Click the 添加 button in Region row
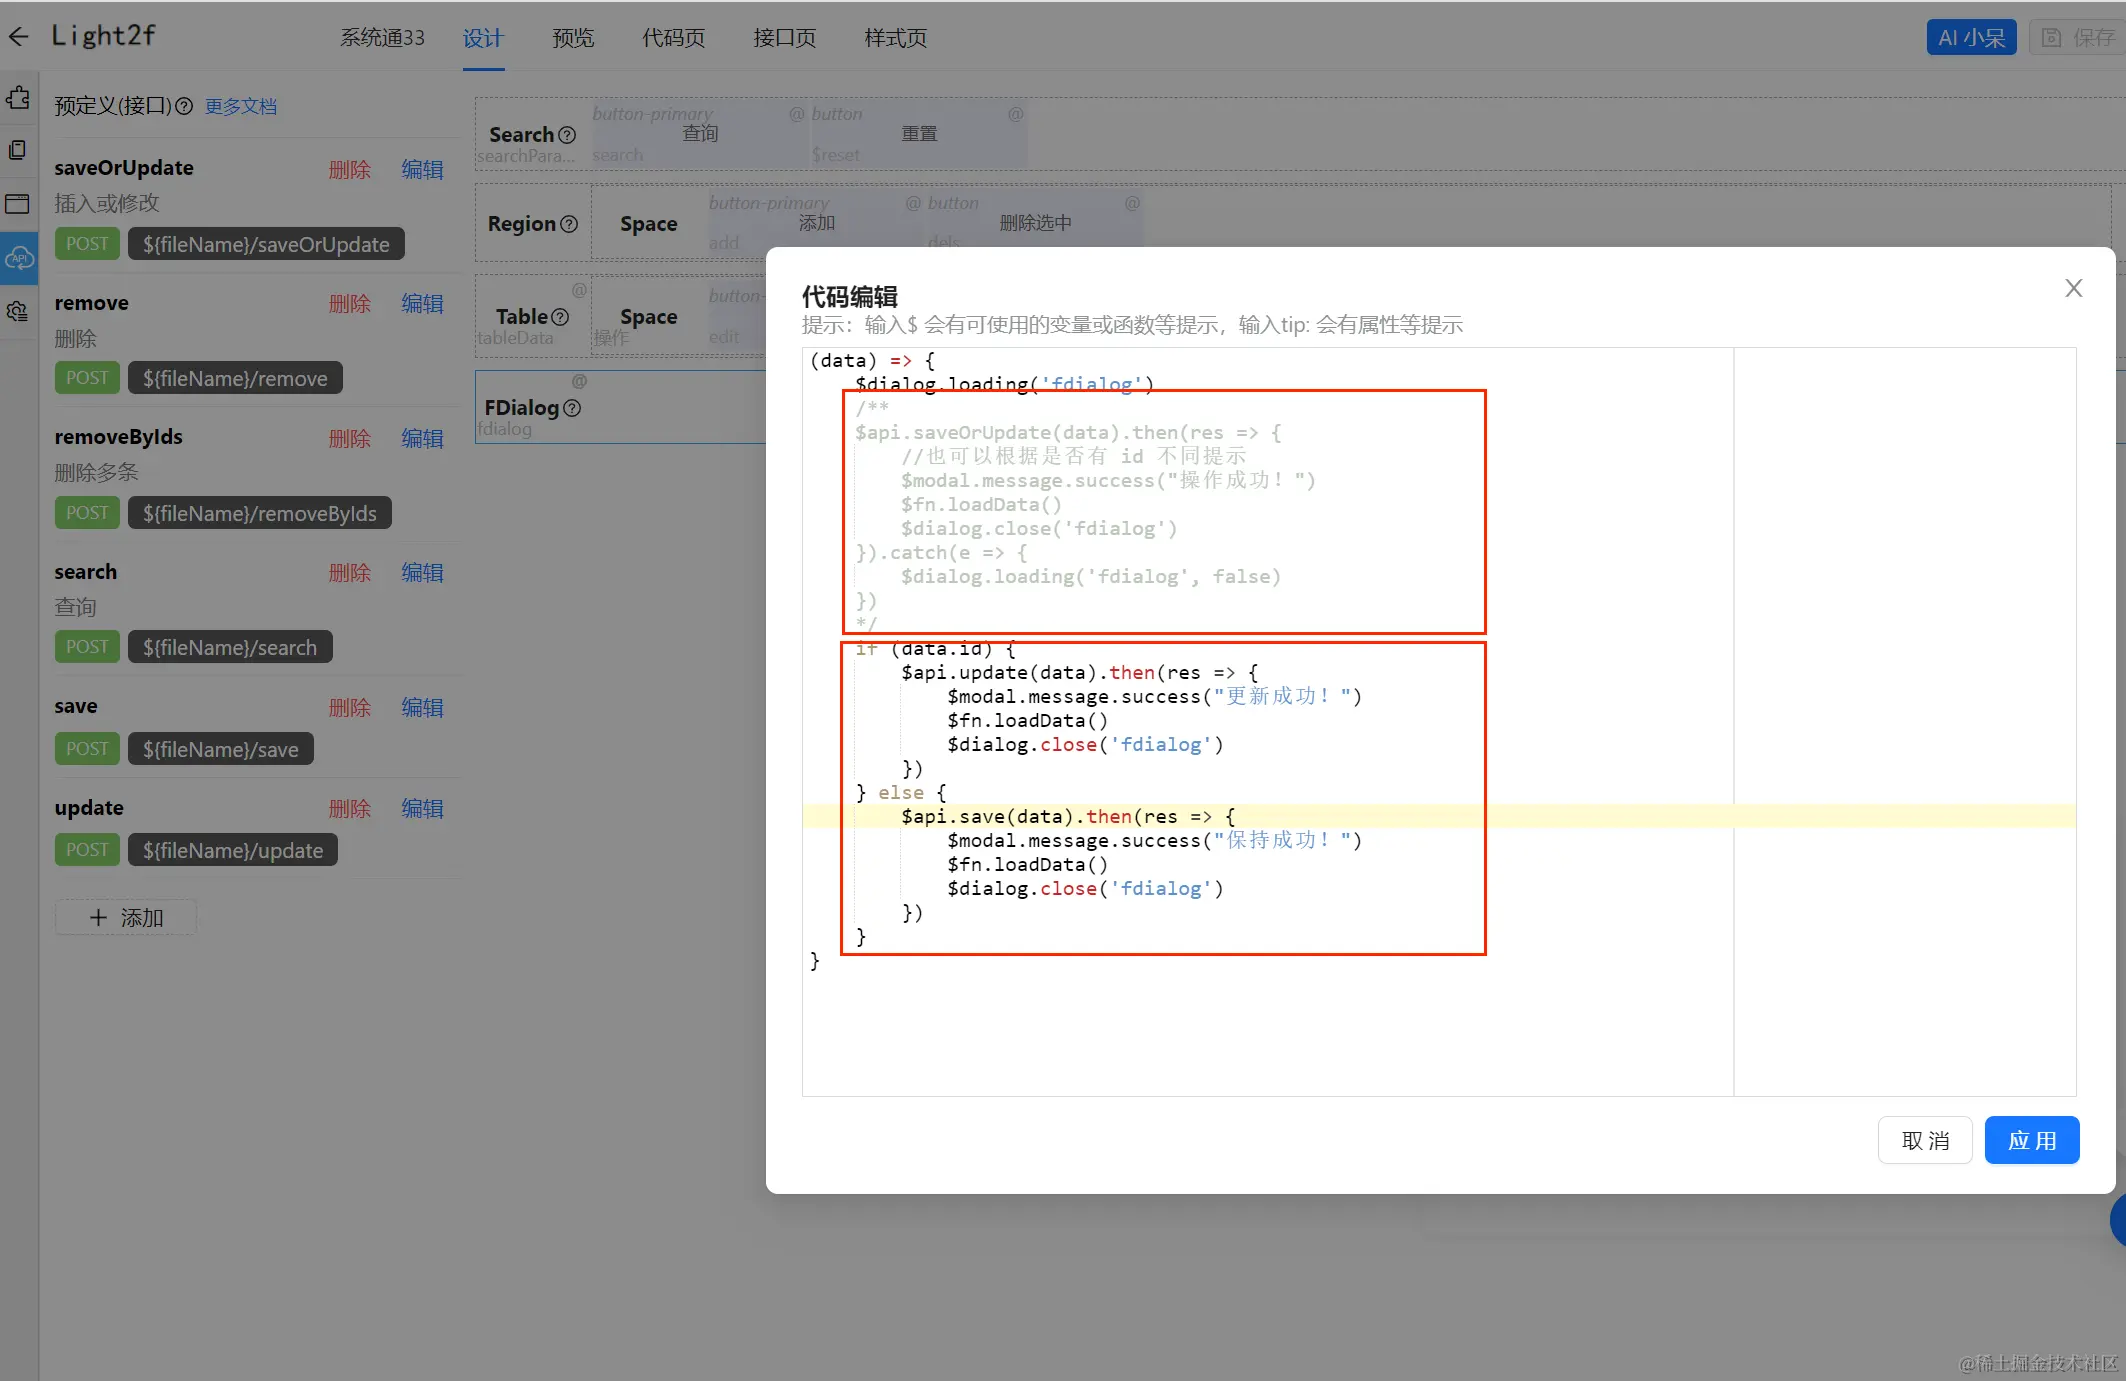 [x=816, y=222]
